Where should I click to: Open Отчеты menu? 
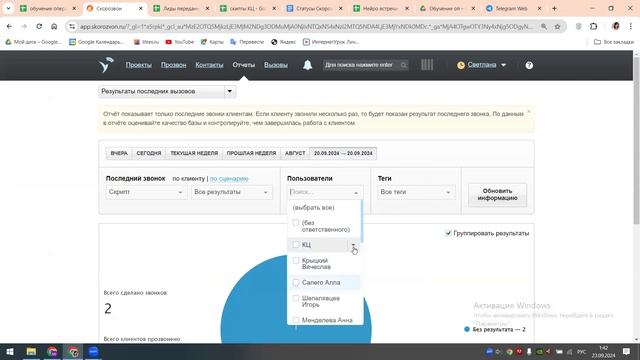244,65
